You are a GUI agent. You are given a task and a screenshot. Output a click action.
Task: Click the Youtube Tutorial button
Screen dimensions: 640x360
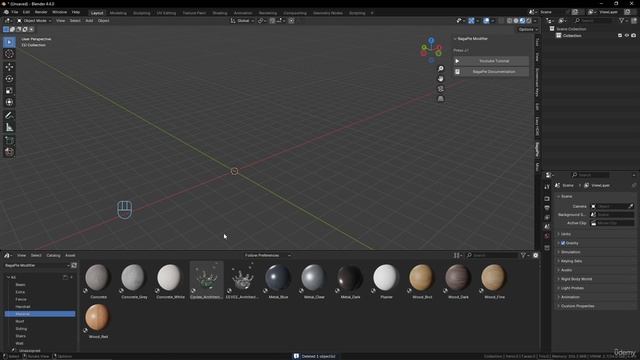tap(491, 61)
